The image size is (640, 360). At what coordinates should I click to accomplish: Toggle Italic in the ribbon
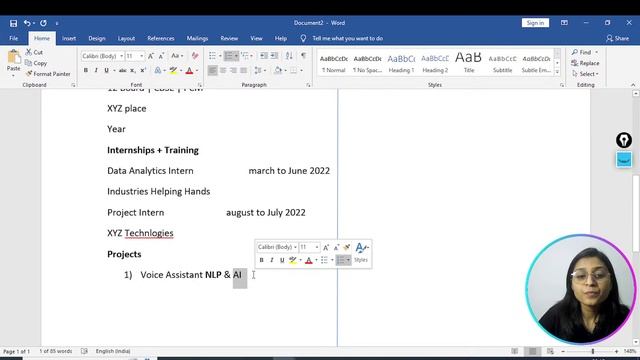(96, 71)
